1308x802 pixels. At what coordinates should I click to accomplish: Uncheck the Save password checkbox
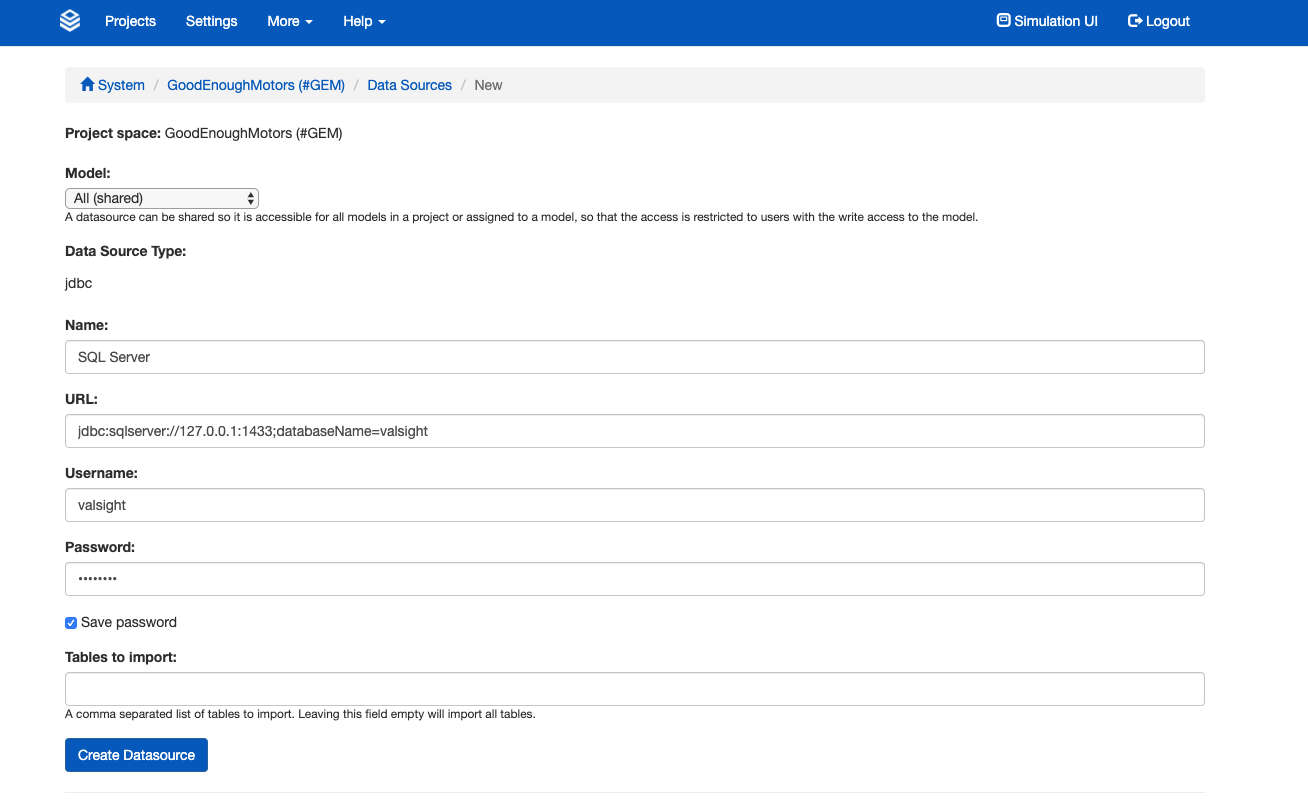(71, 623)
